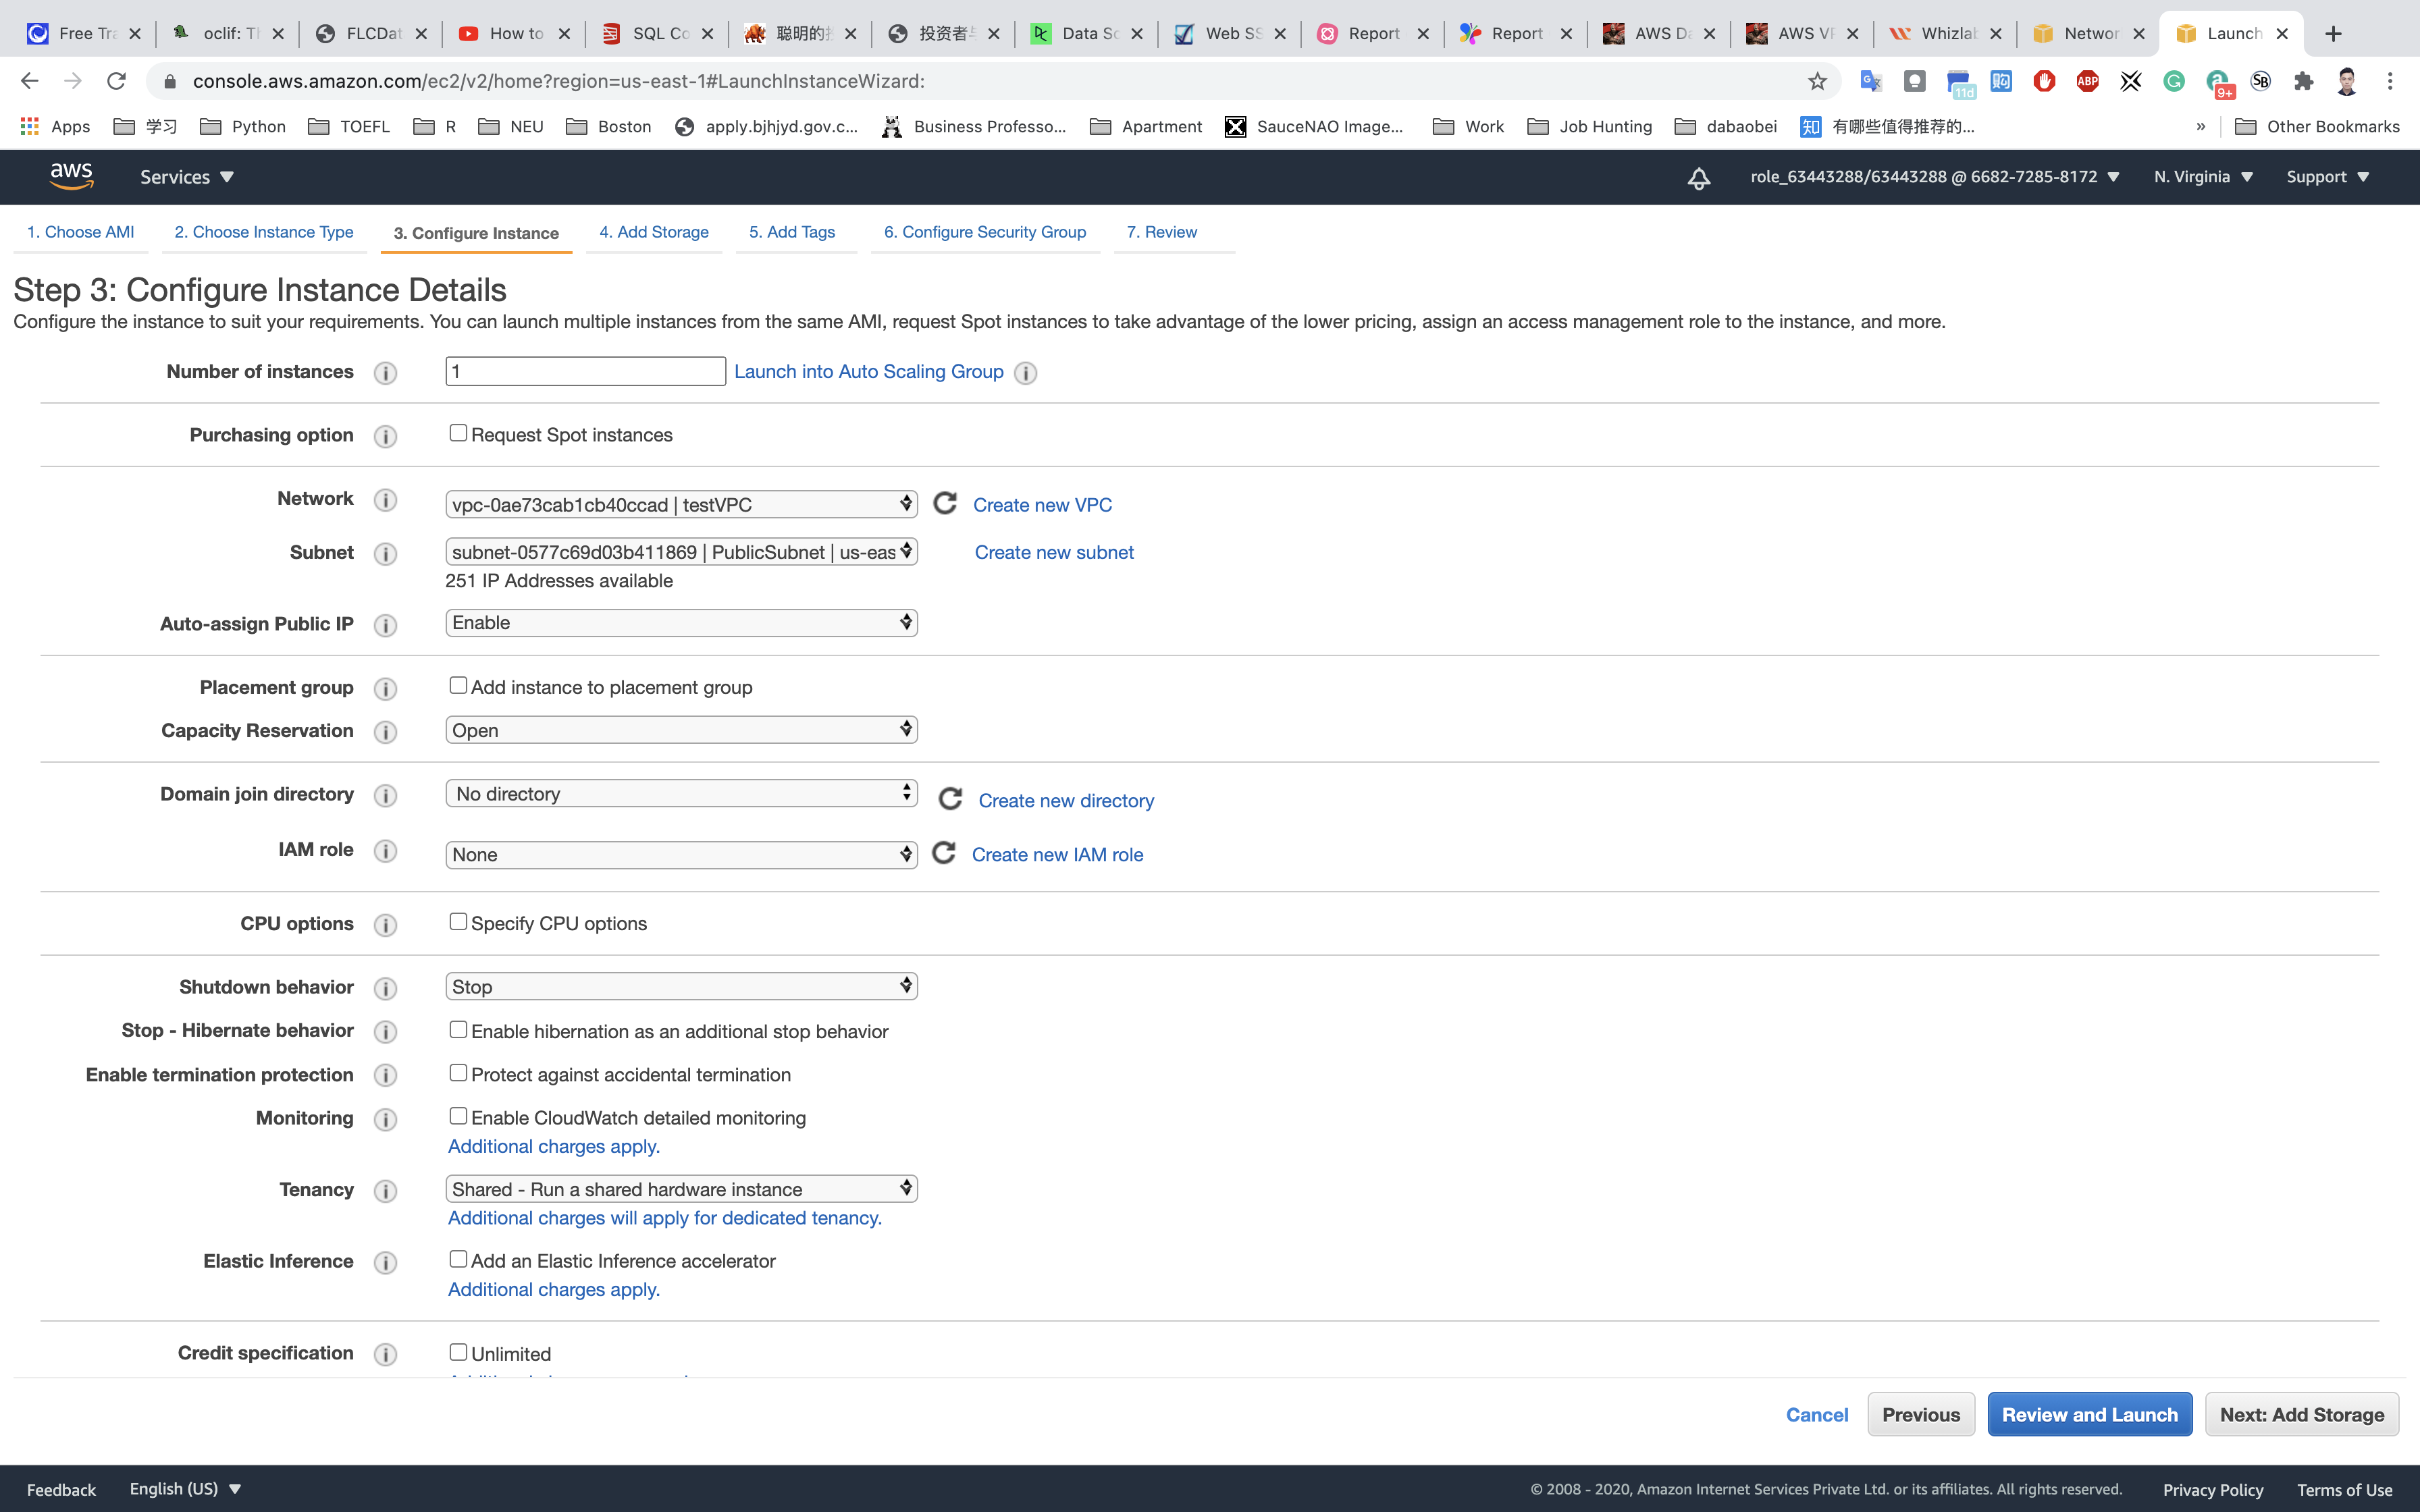The image size is (2420, 1512).
Task: Click info icon next to Purchasing option
Action: pos(385,436)
